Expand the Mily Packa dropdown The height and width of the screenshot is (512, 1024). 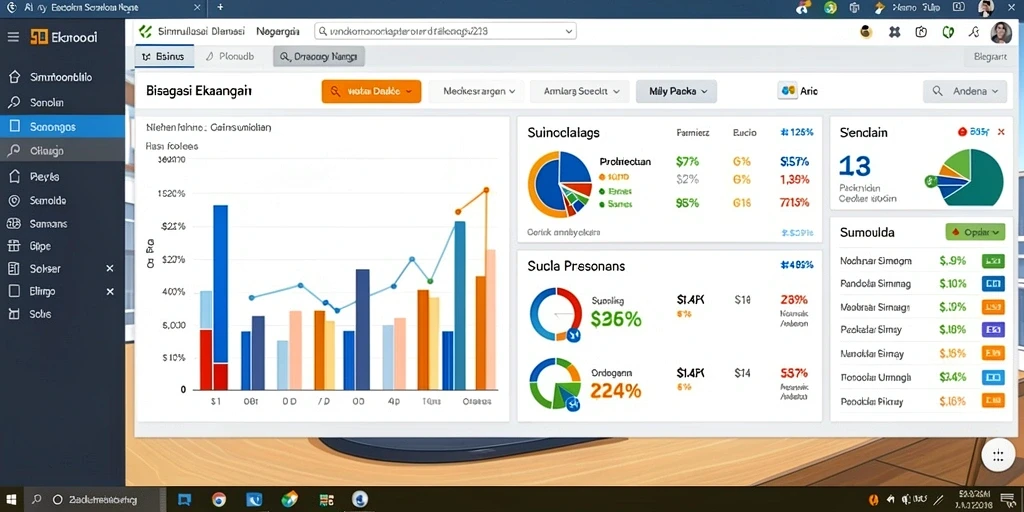(x=676, y=91)
